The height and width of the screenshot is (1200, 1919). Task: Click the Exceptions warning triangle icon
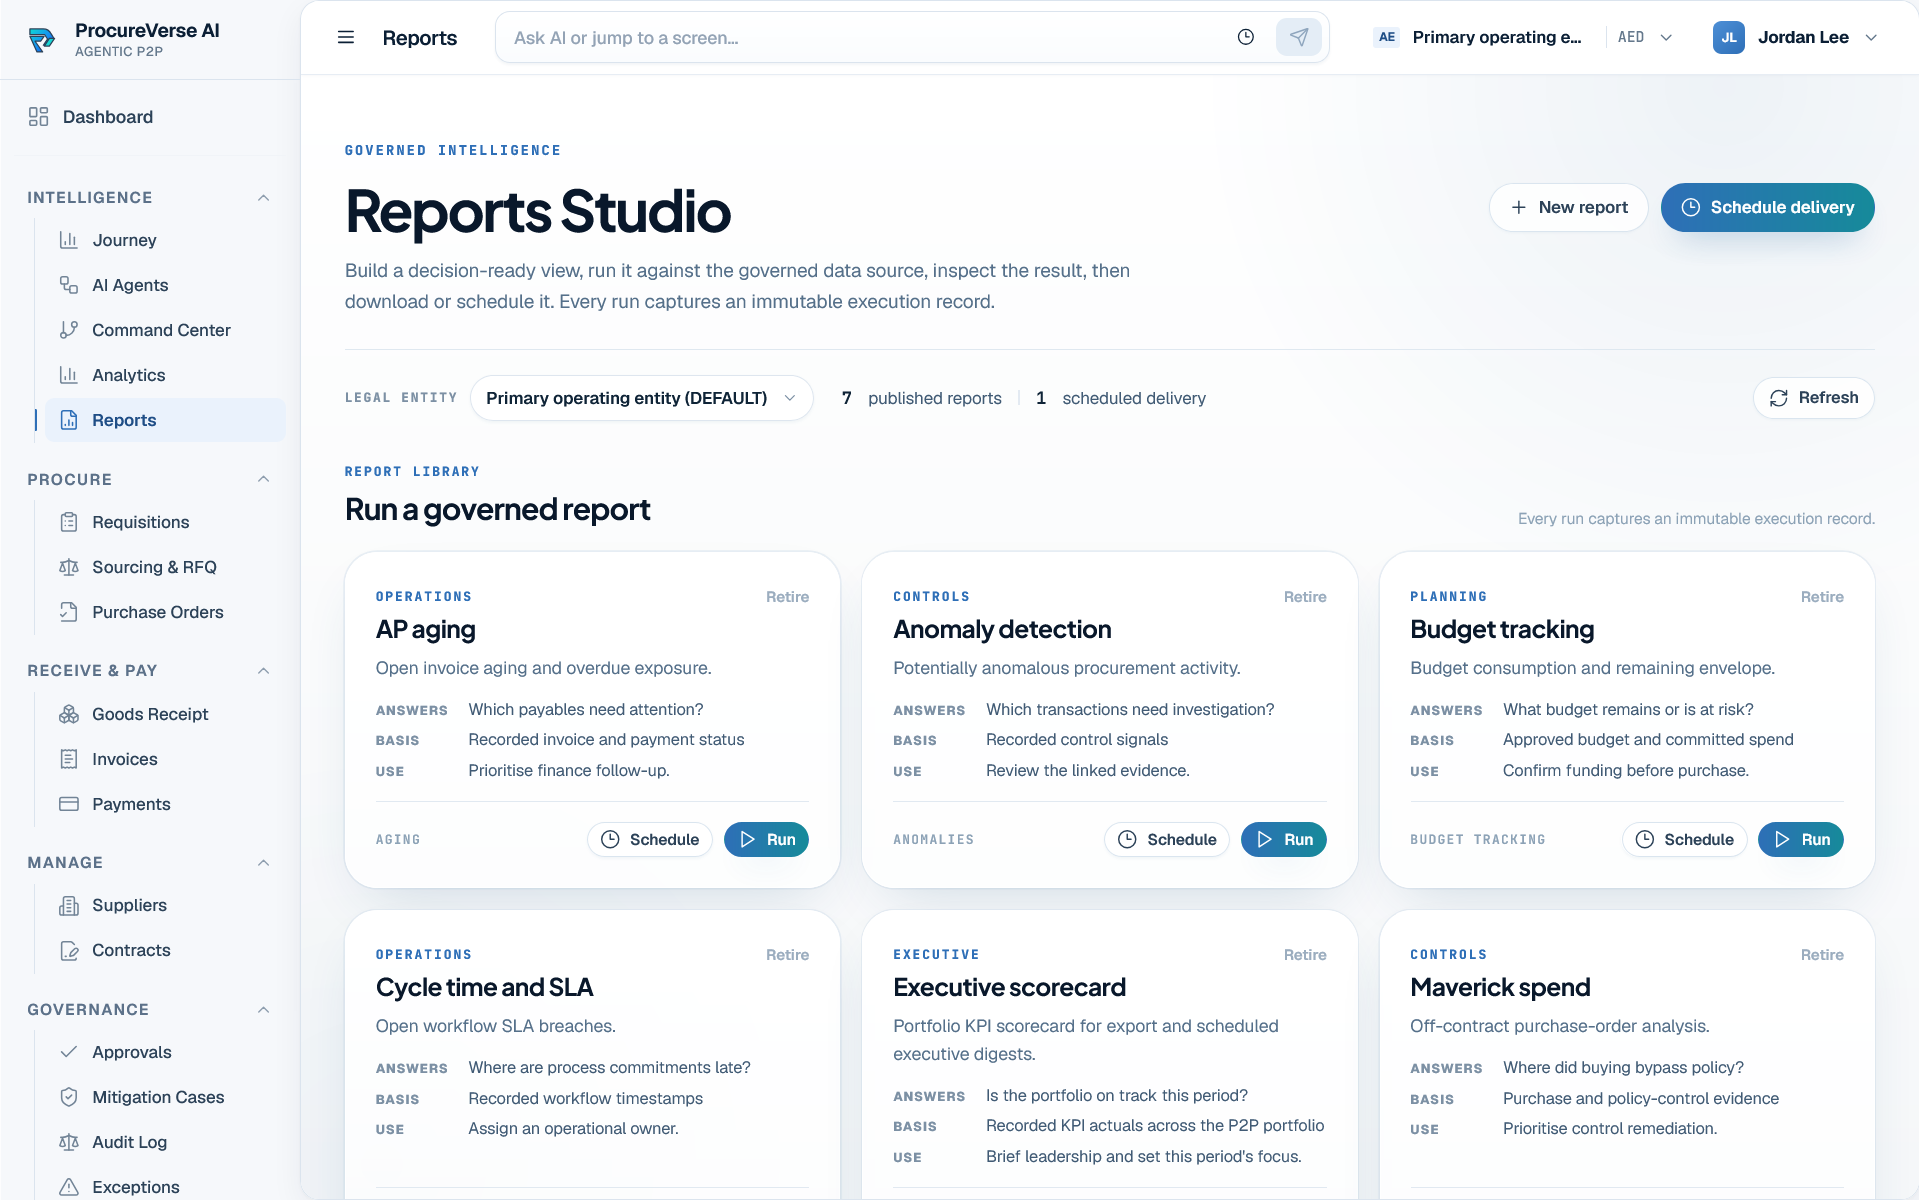[x=69, y=1187]
